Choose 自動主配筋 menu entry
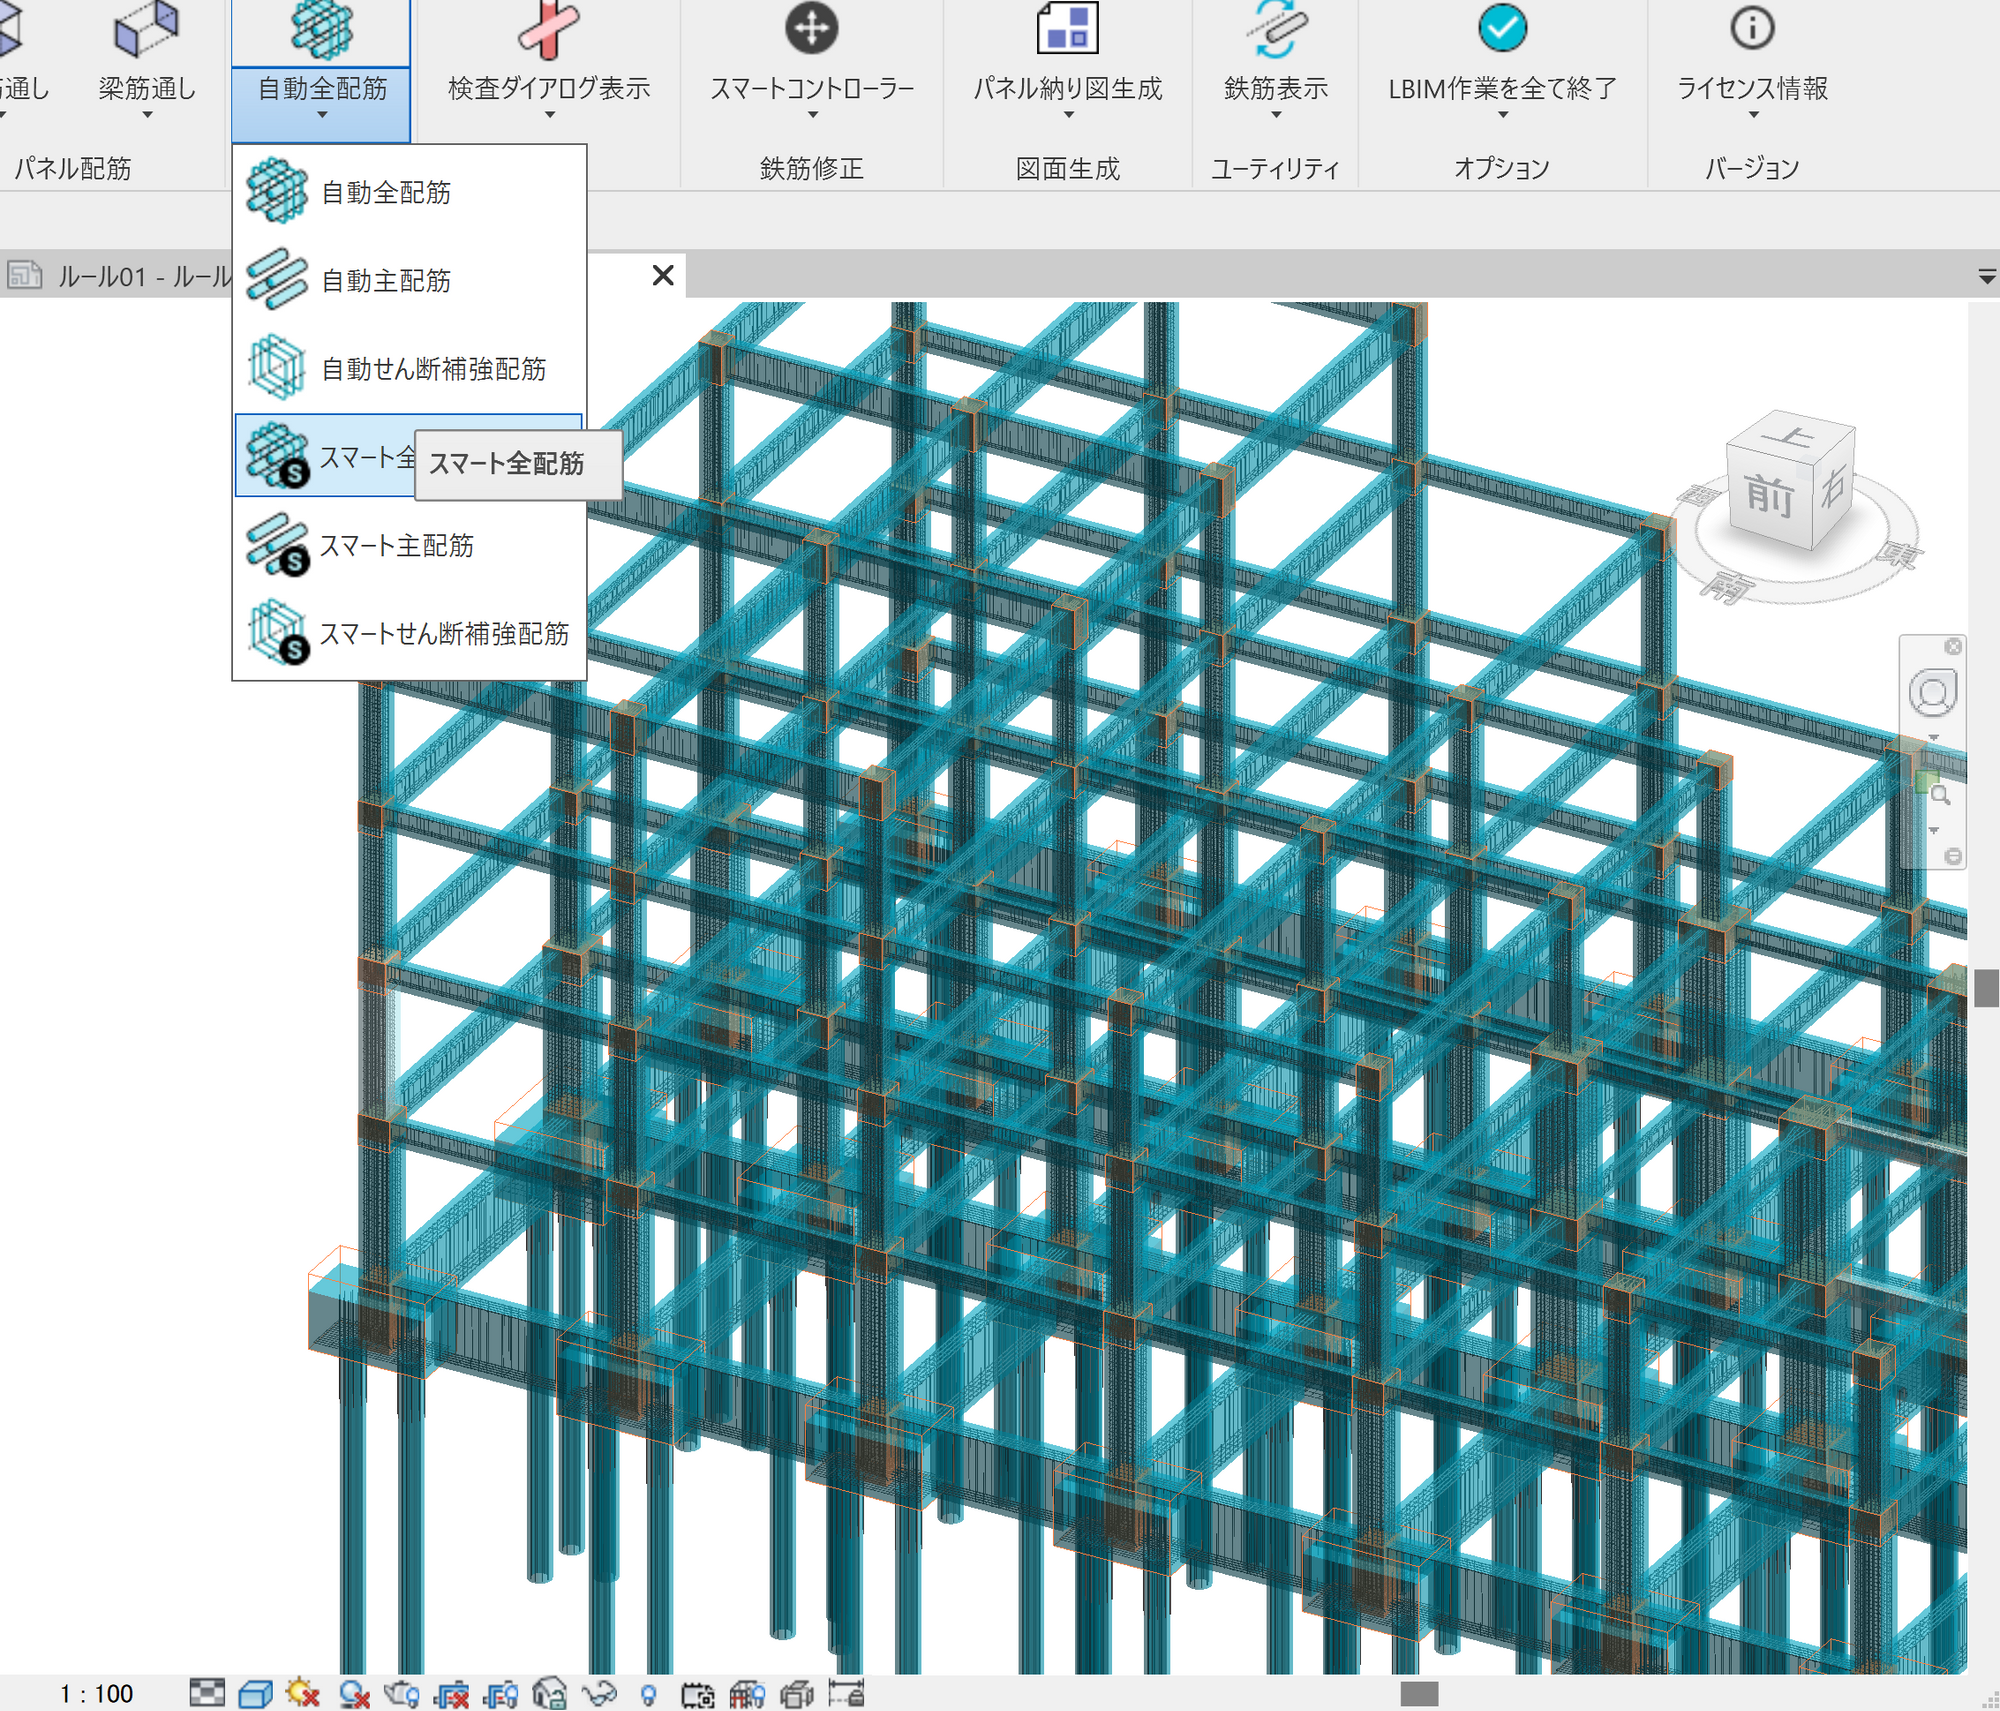 click(x=385, y=280)
